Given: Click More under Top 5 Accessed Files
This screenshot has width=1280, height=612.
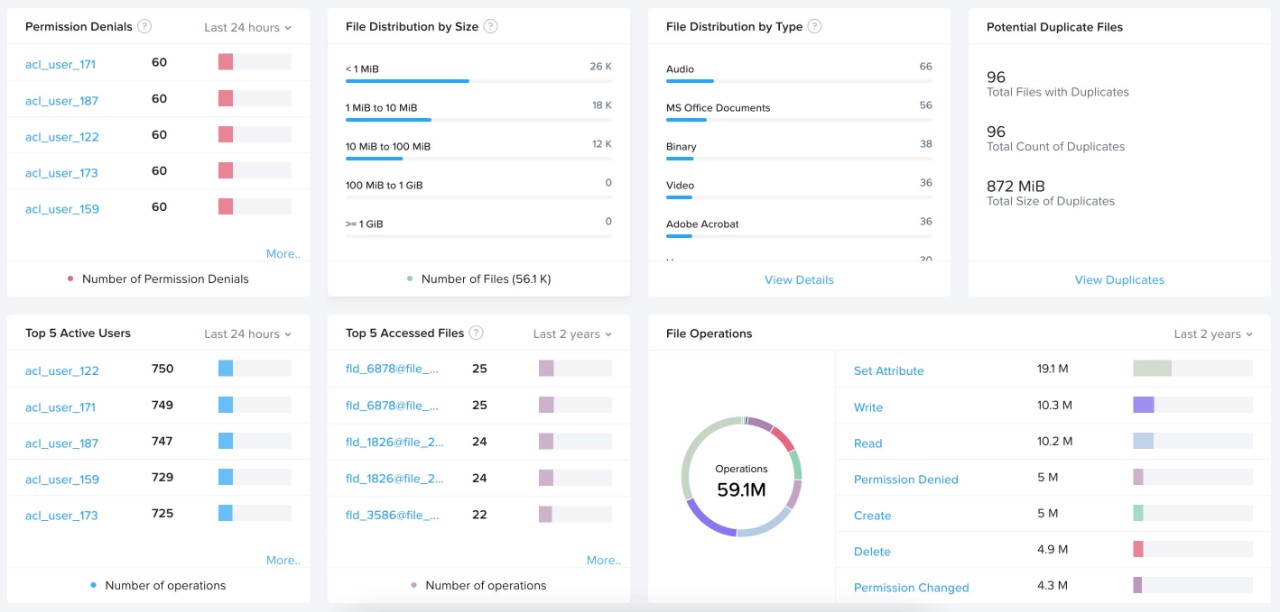Looking at the screenshot, I should 603,560.
